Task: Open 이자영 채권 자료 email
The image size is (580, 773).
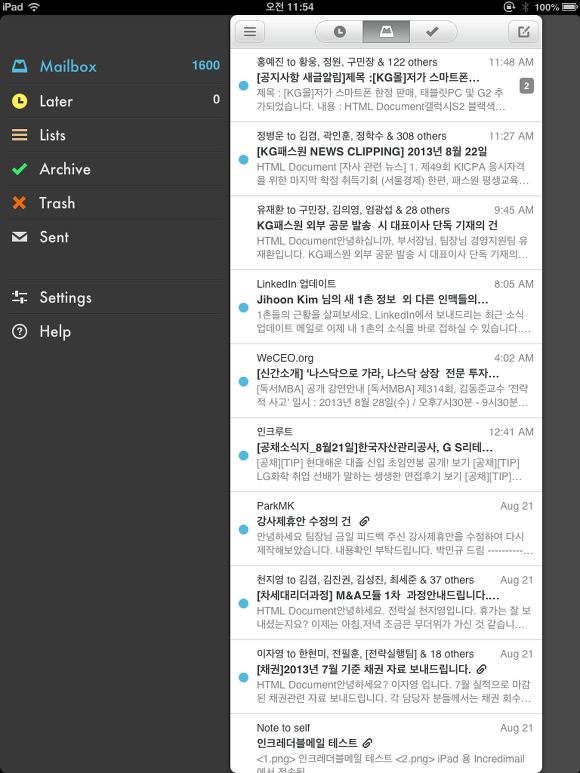Action: coord(386,677)
